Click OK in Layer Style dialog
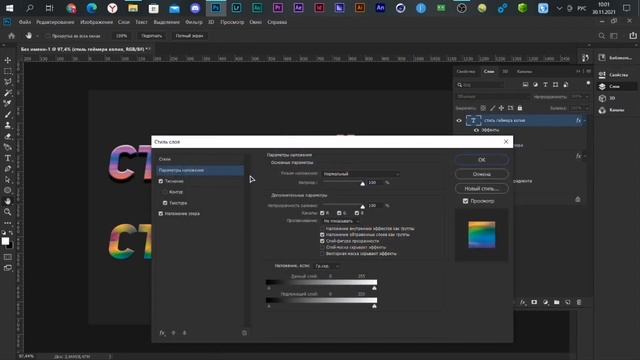640x360 pixels. (x=482, y=160)
